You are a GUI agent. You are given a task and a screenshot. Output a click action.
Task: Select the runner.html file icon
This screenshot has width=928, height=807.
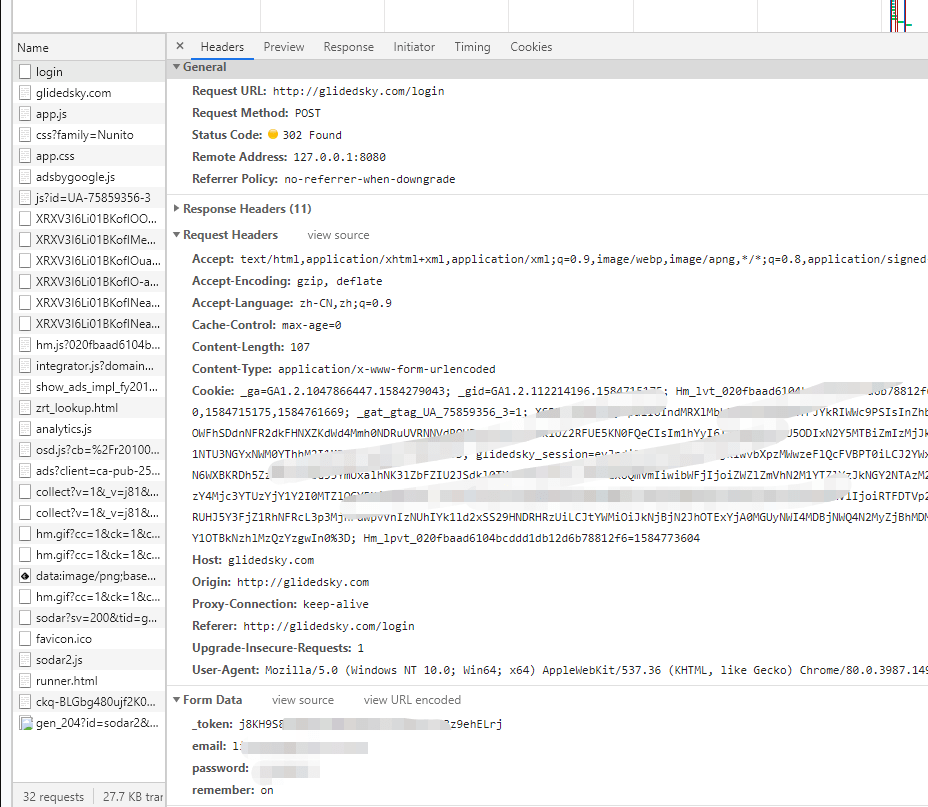25,680
